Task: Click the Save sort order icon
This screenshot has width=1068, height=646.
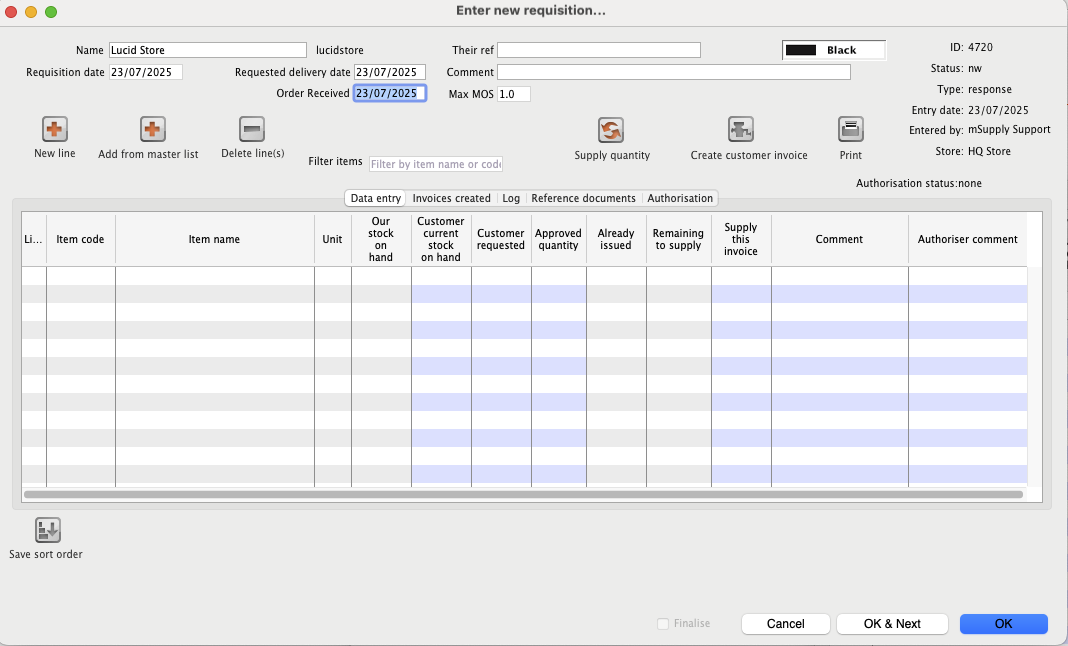Action: coord(47,531)
